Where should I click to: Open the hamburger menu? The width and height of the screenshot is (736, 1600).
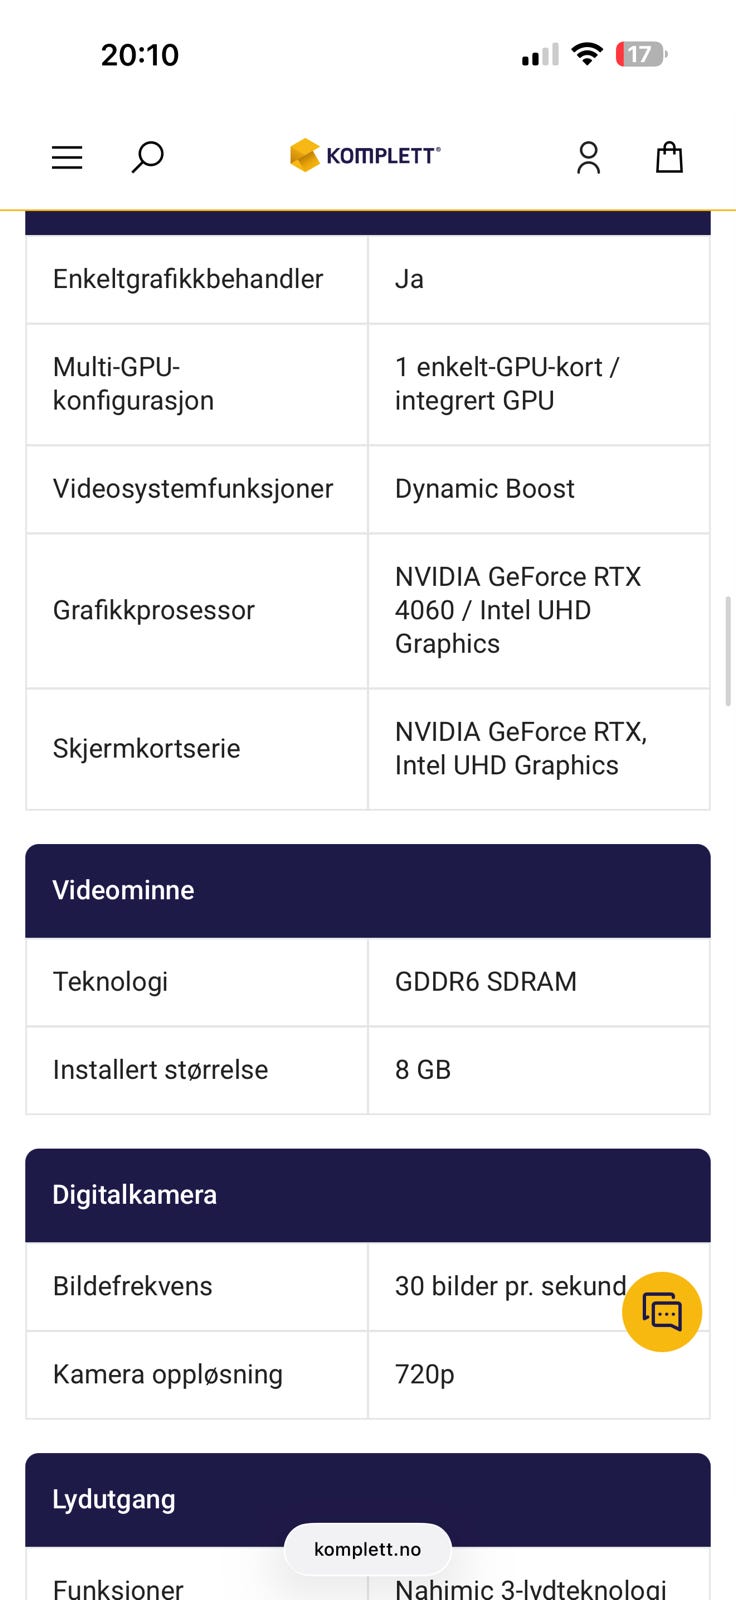(67, 157)
